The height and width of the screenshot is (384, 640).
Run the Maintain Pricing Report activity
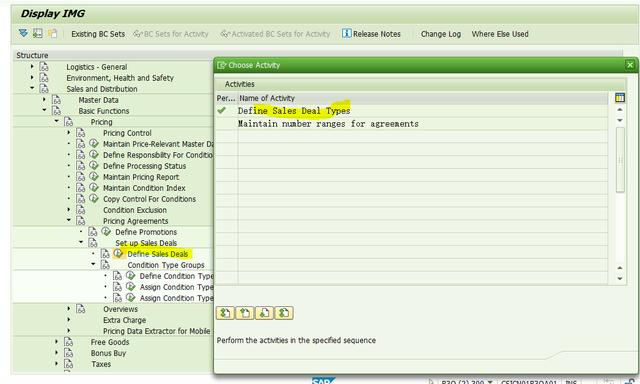click(94, 177)
